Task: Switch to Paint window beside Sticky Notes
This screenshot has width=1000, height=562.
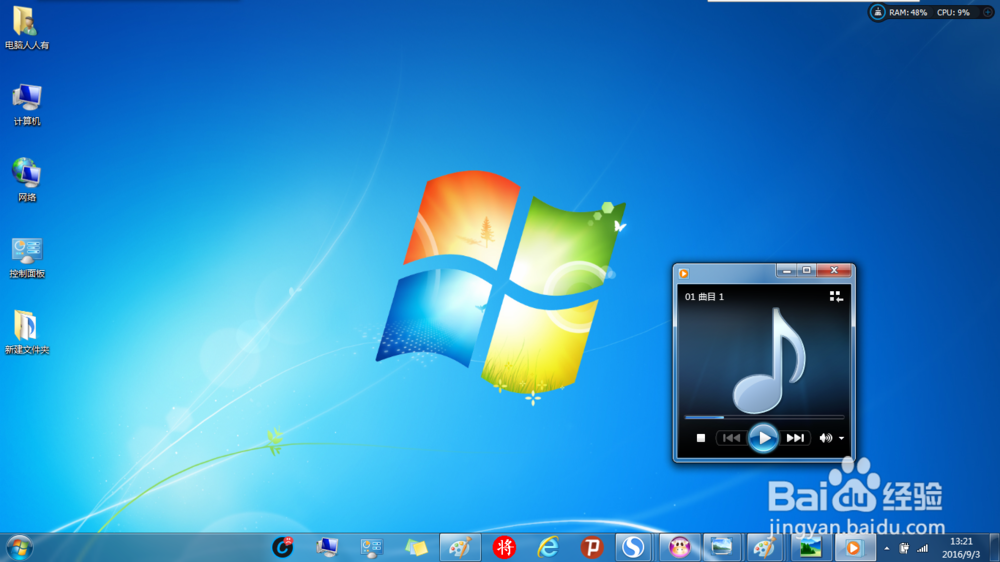Action: (x=460, y=547)
